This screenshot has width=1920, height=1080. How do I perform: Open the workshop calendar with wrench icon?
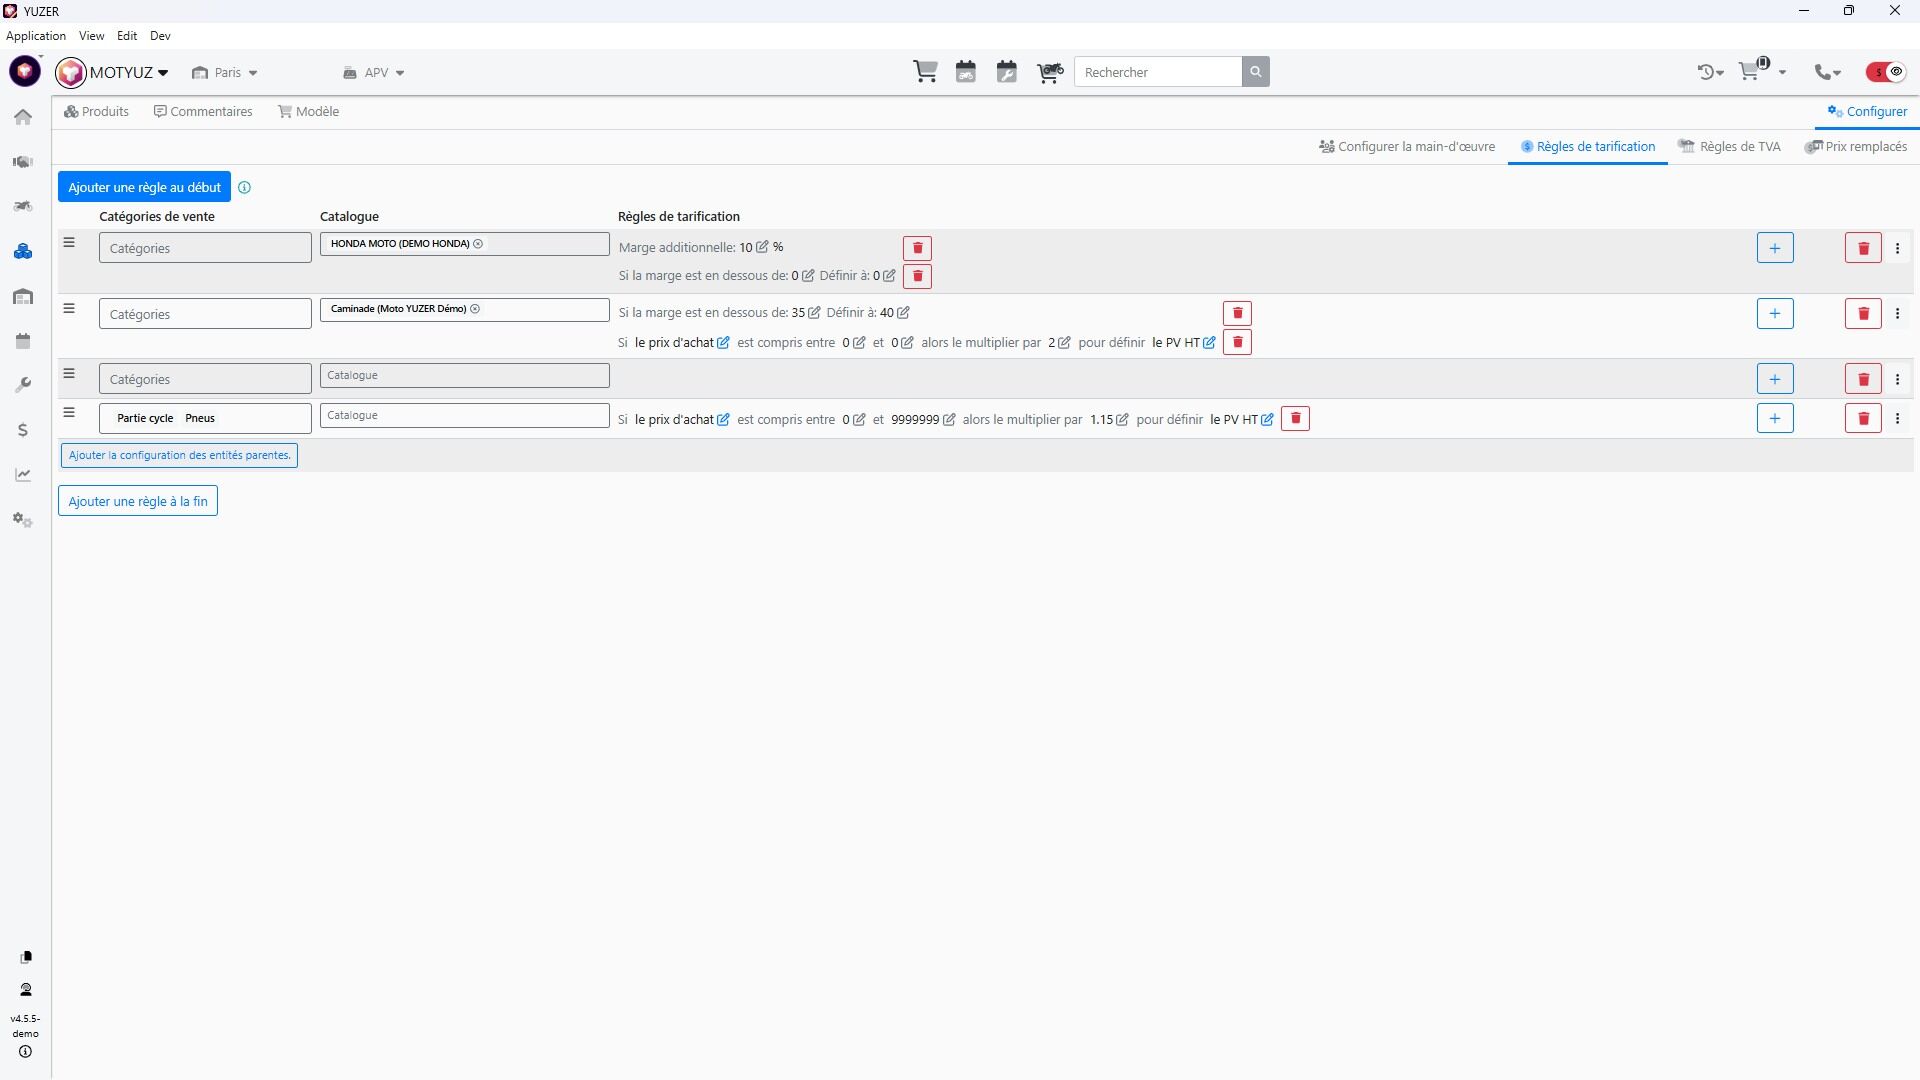pos(1007,72)
